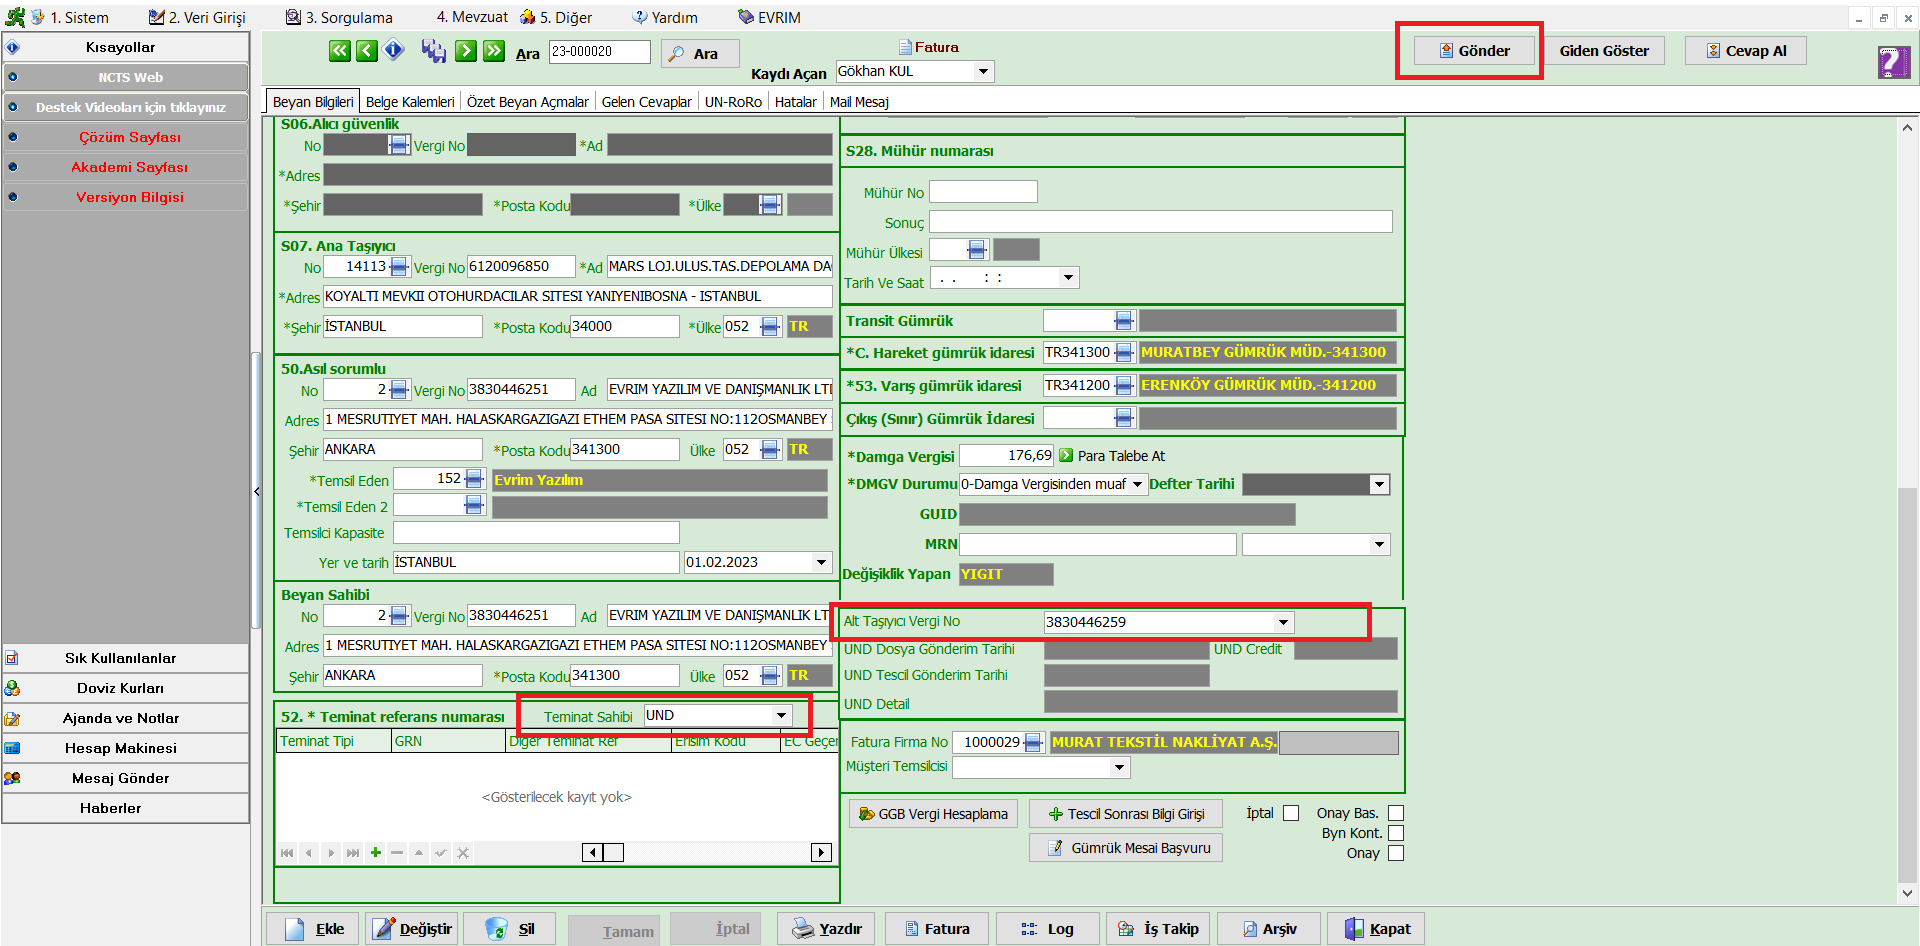The image size is (1920, 946).
Task: Click the search field containing 23-000020
Action: point(599,52)
